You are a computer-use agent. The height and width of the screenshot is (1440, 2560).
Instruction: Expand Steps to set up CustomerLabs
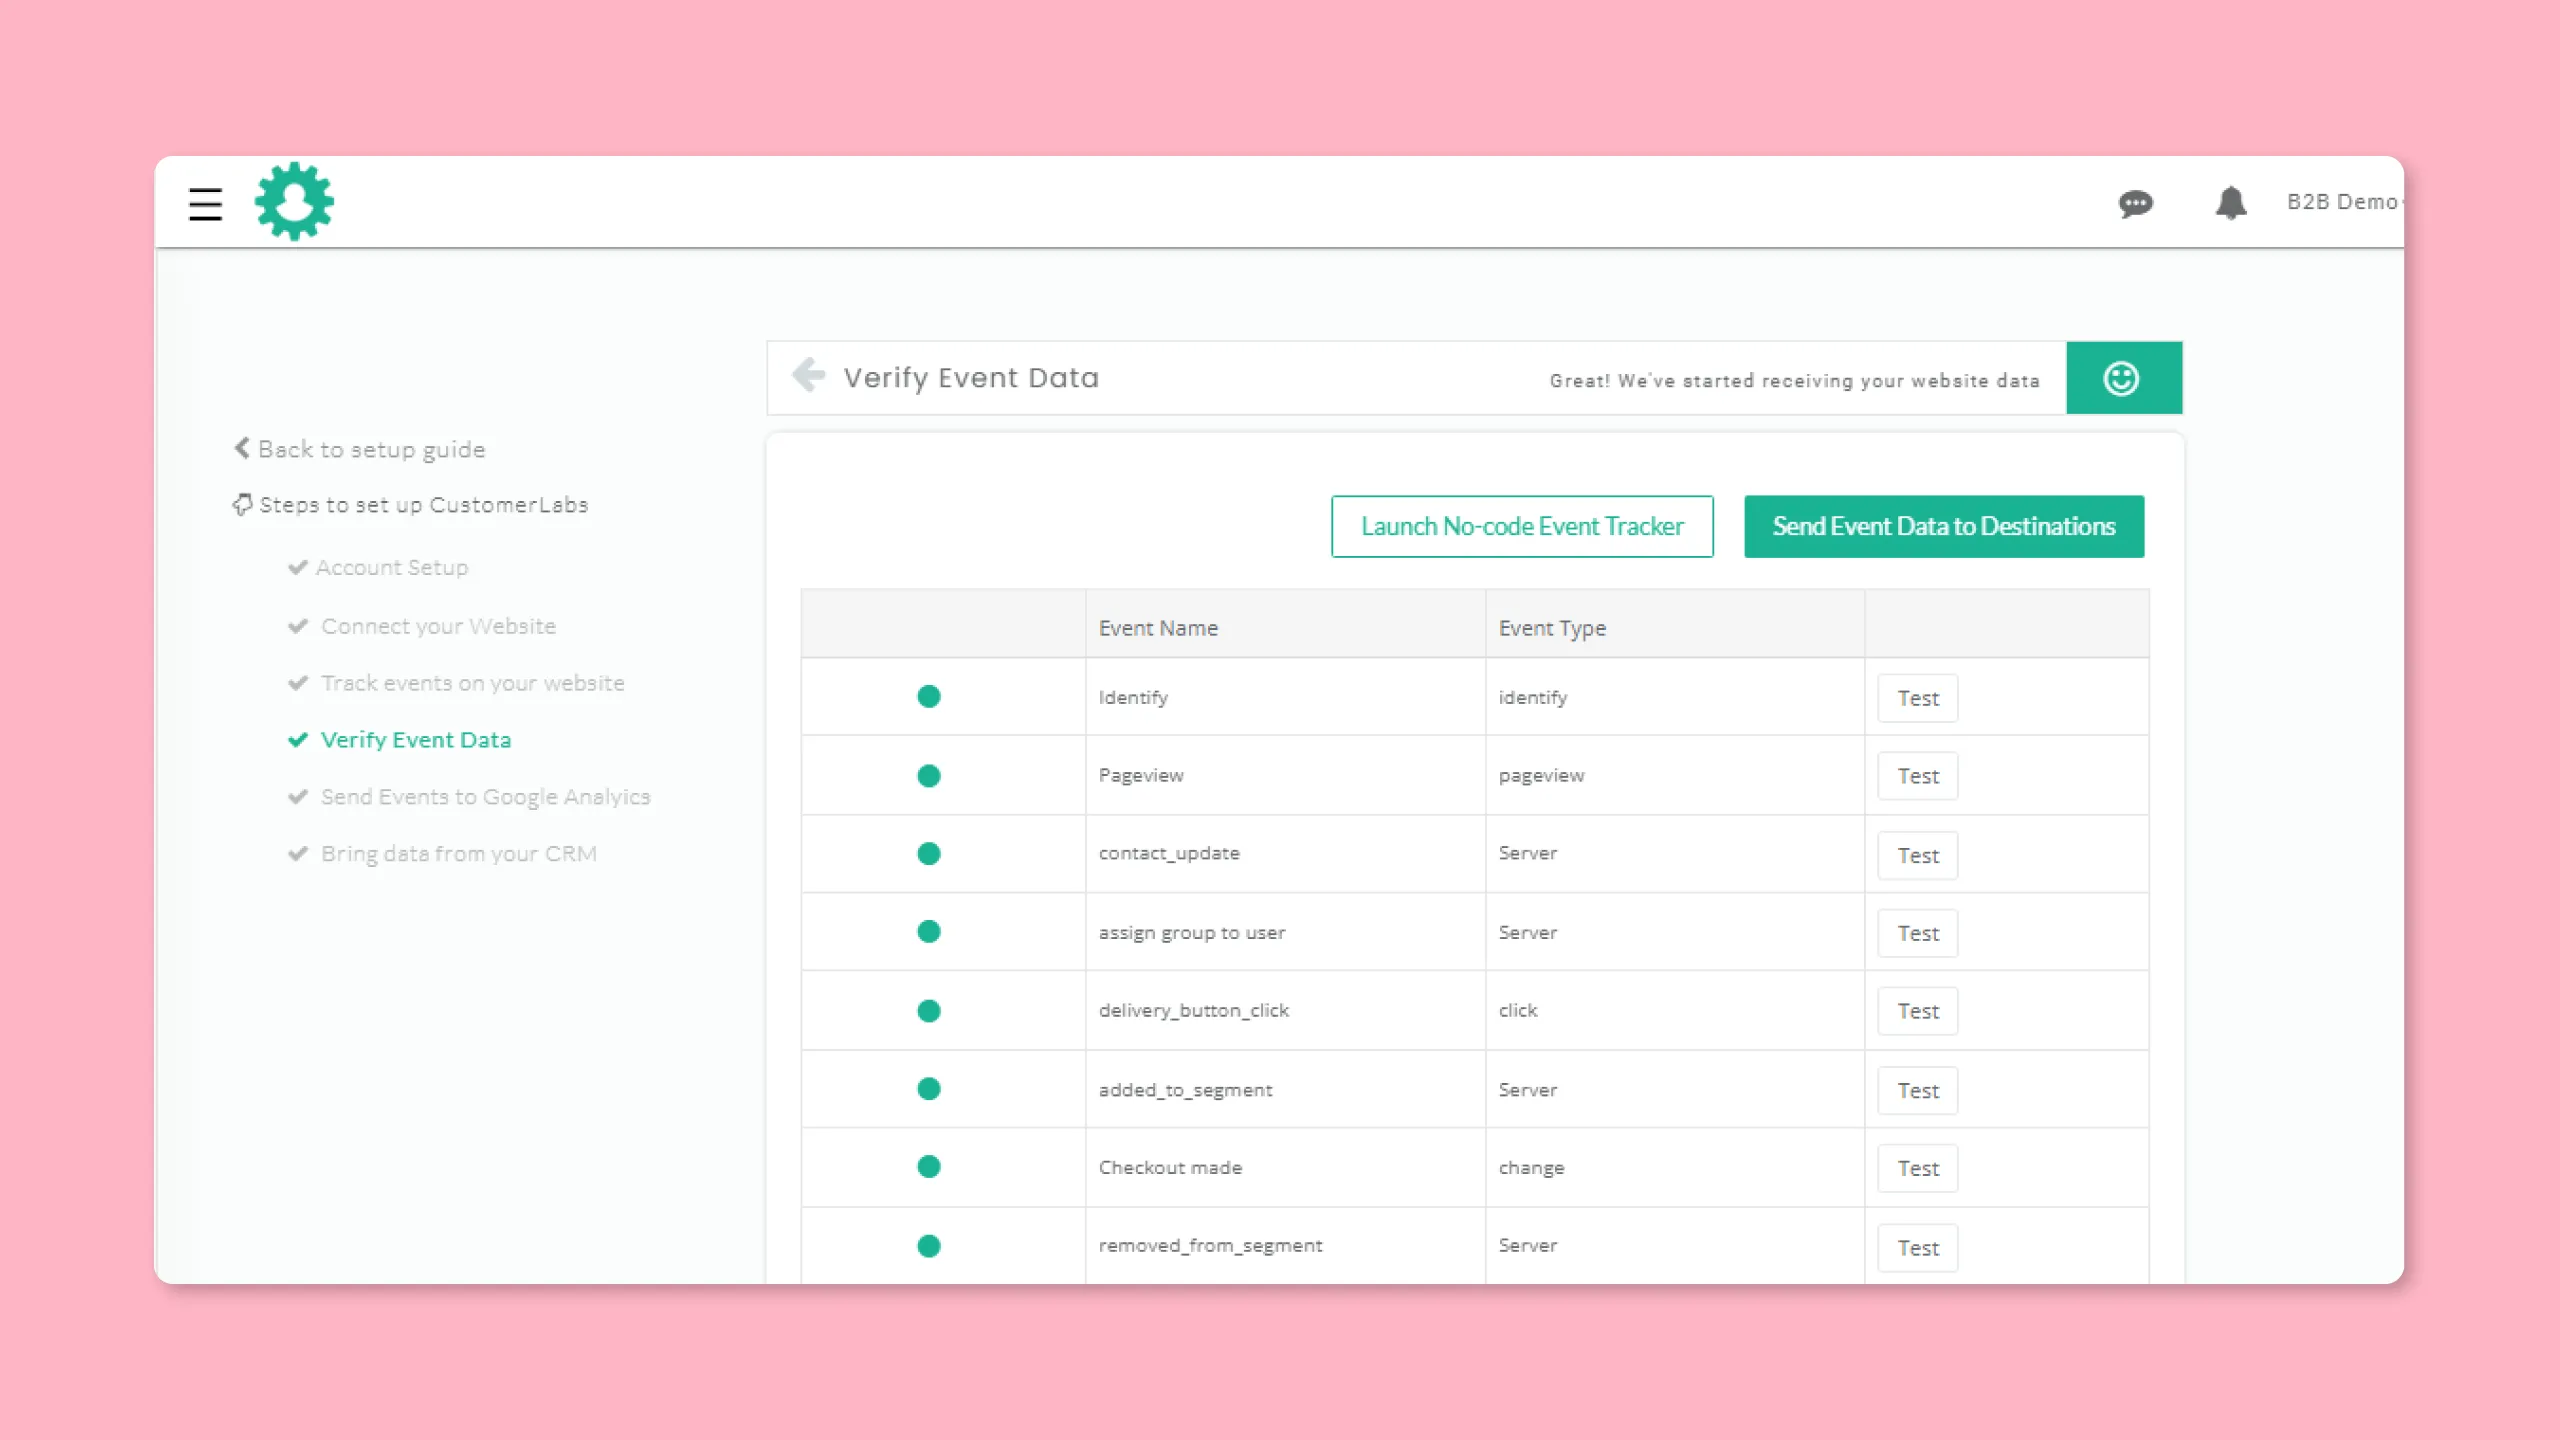point(411,505)
